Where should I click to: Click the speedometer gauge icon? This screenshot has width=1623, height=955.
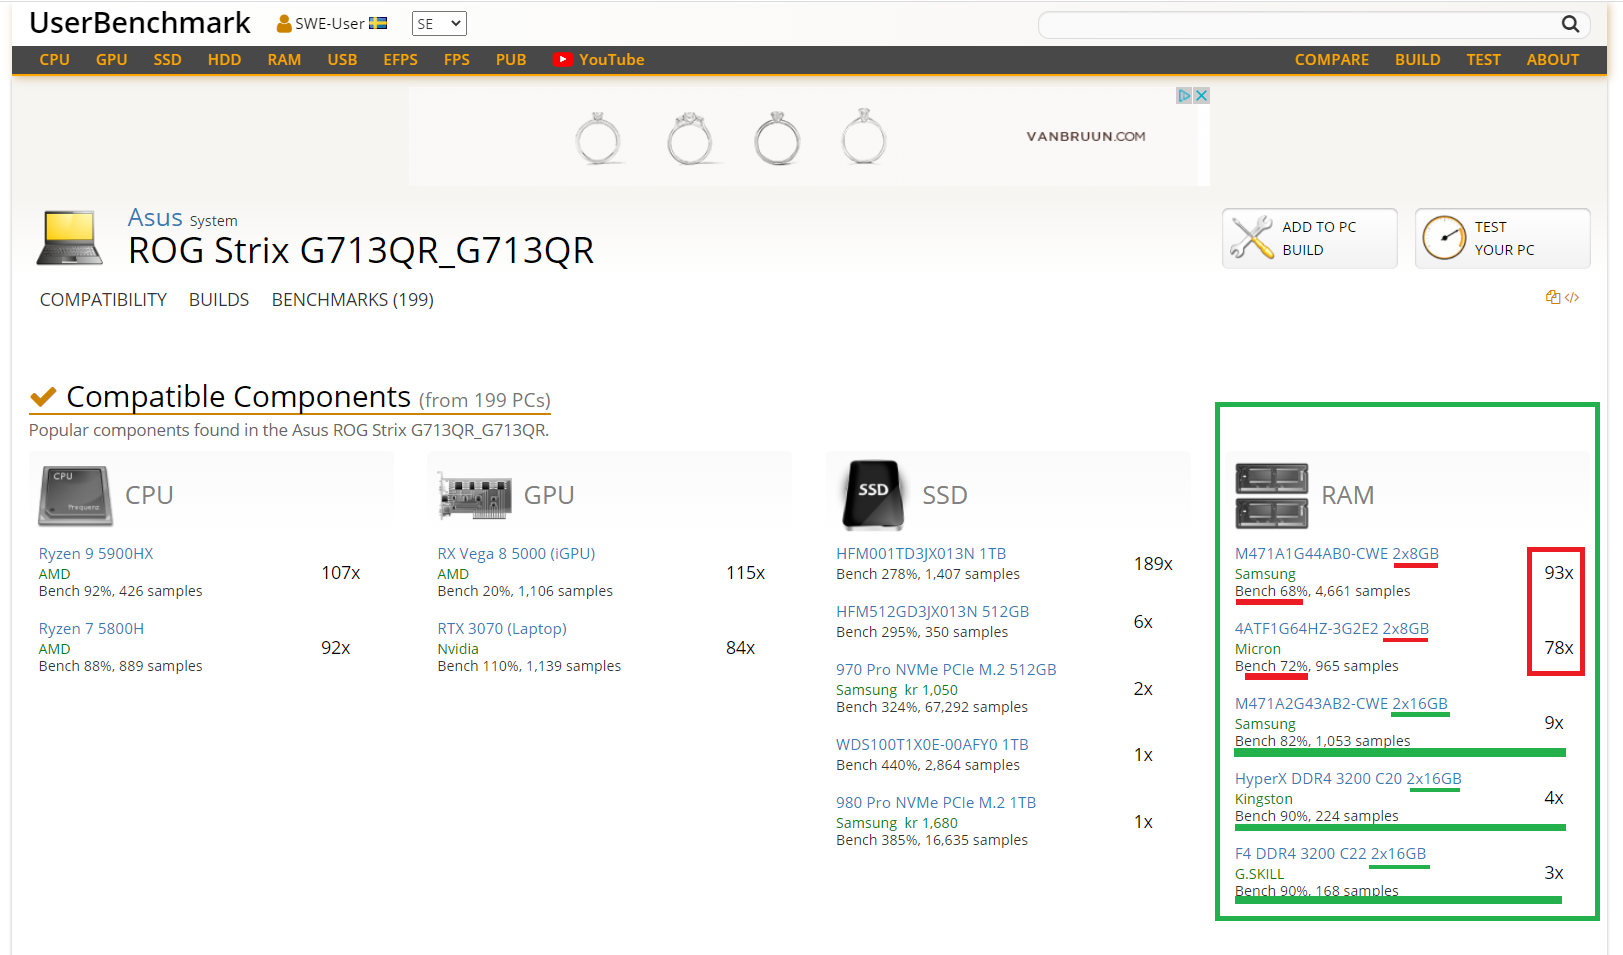point(1444,238)
